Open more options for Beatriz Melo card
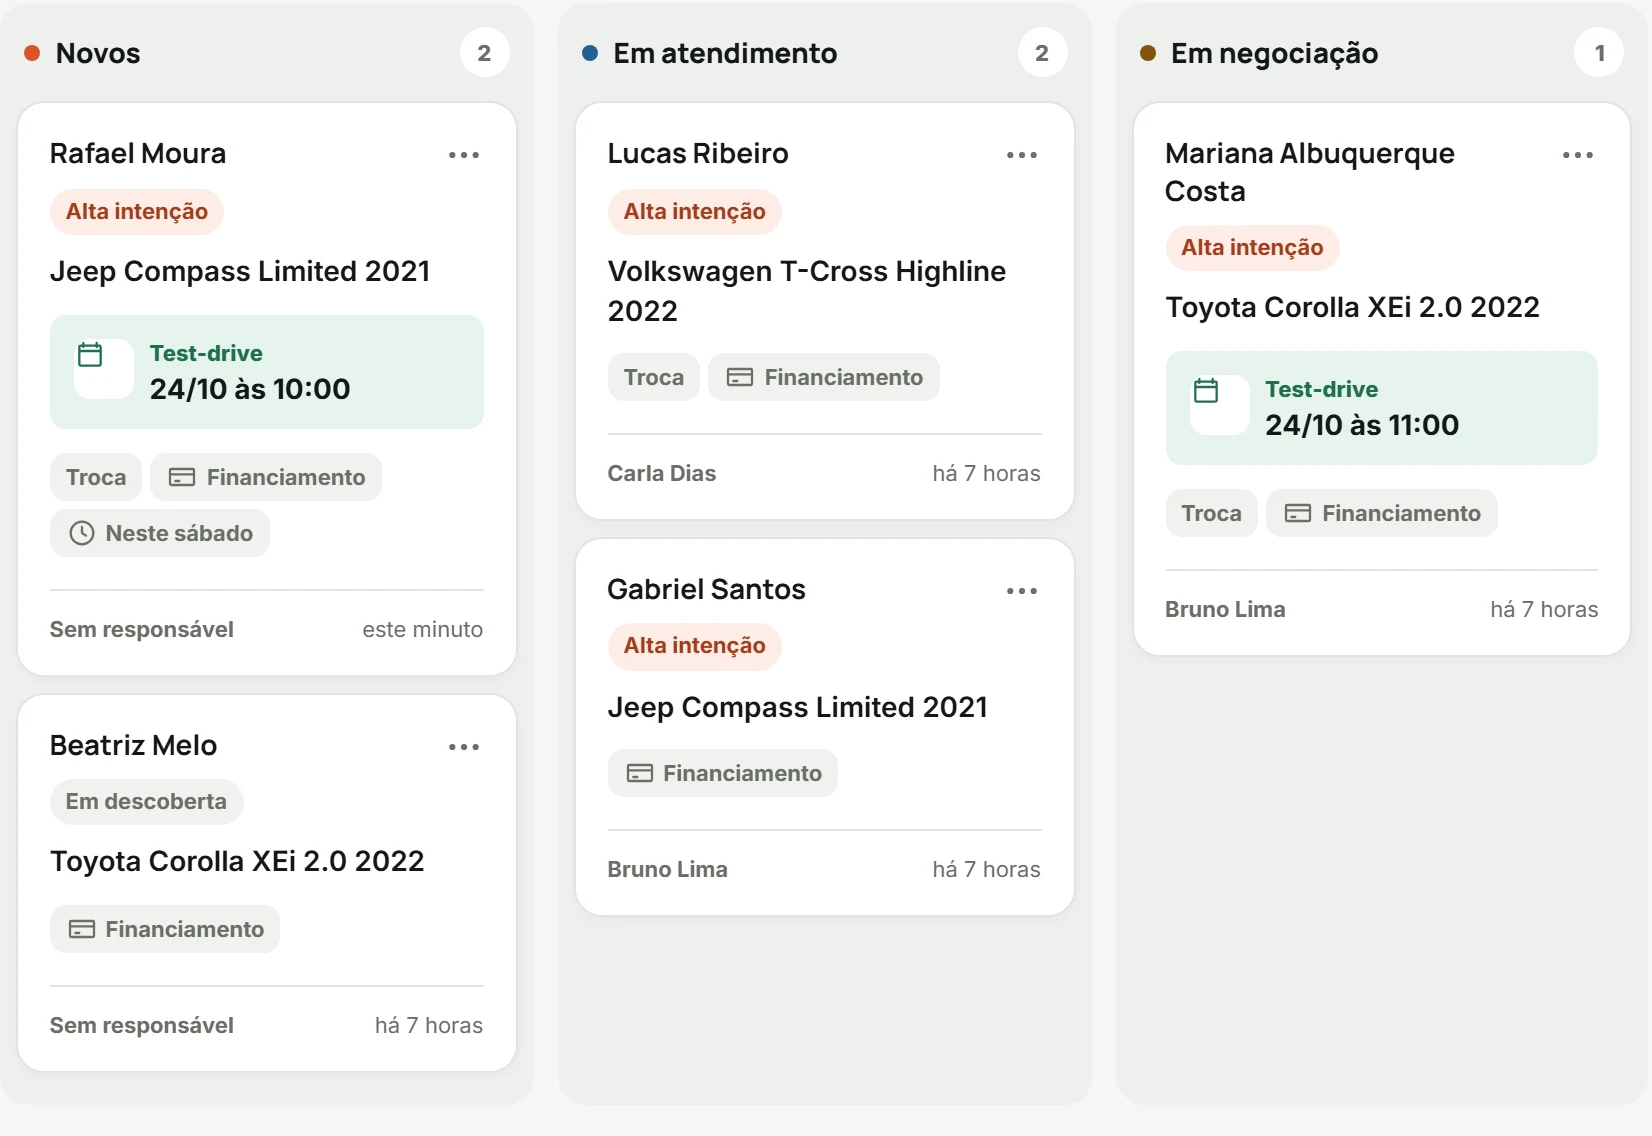Image resolution: width=1652 pixels, height=1136 pixels. [464, 747]
